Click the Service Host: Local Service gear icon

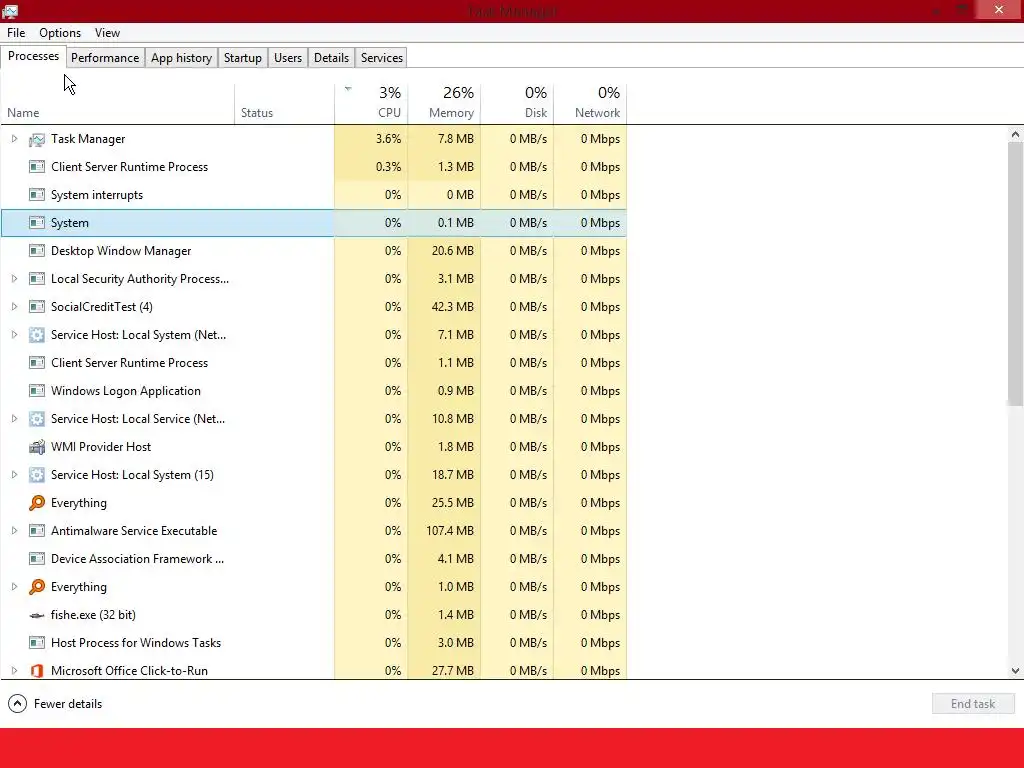(37, 419)
